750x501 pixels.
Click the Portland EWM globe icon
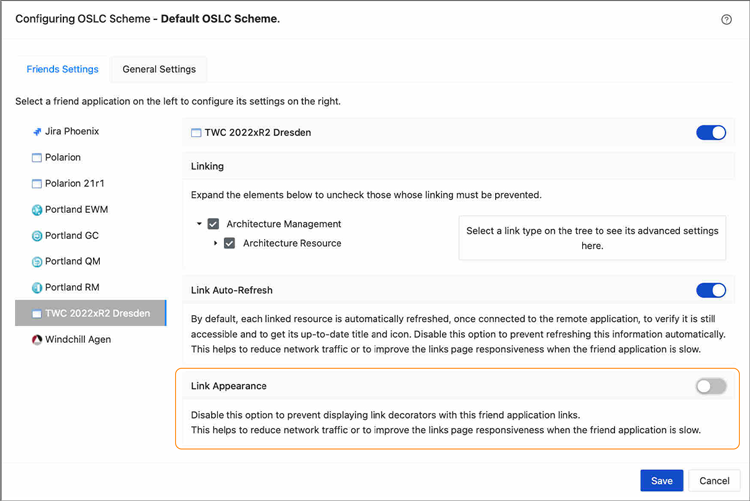(x=37, y=210)
